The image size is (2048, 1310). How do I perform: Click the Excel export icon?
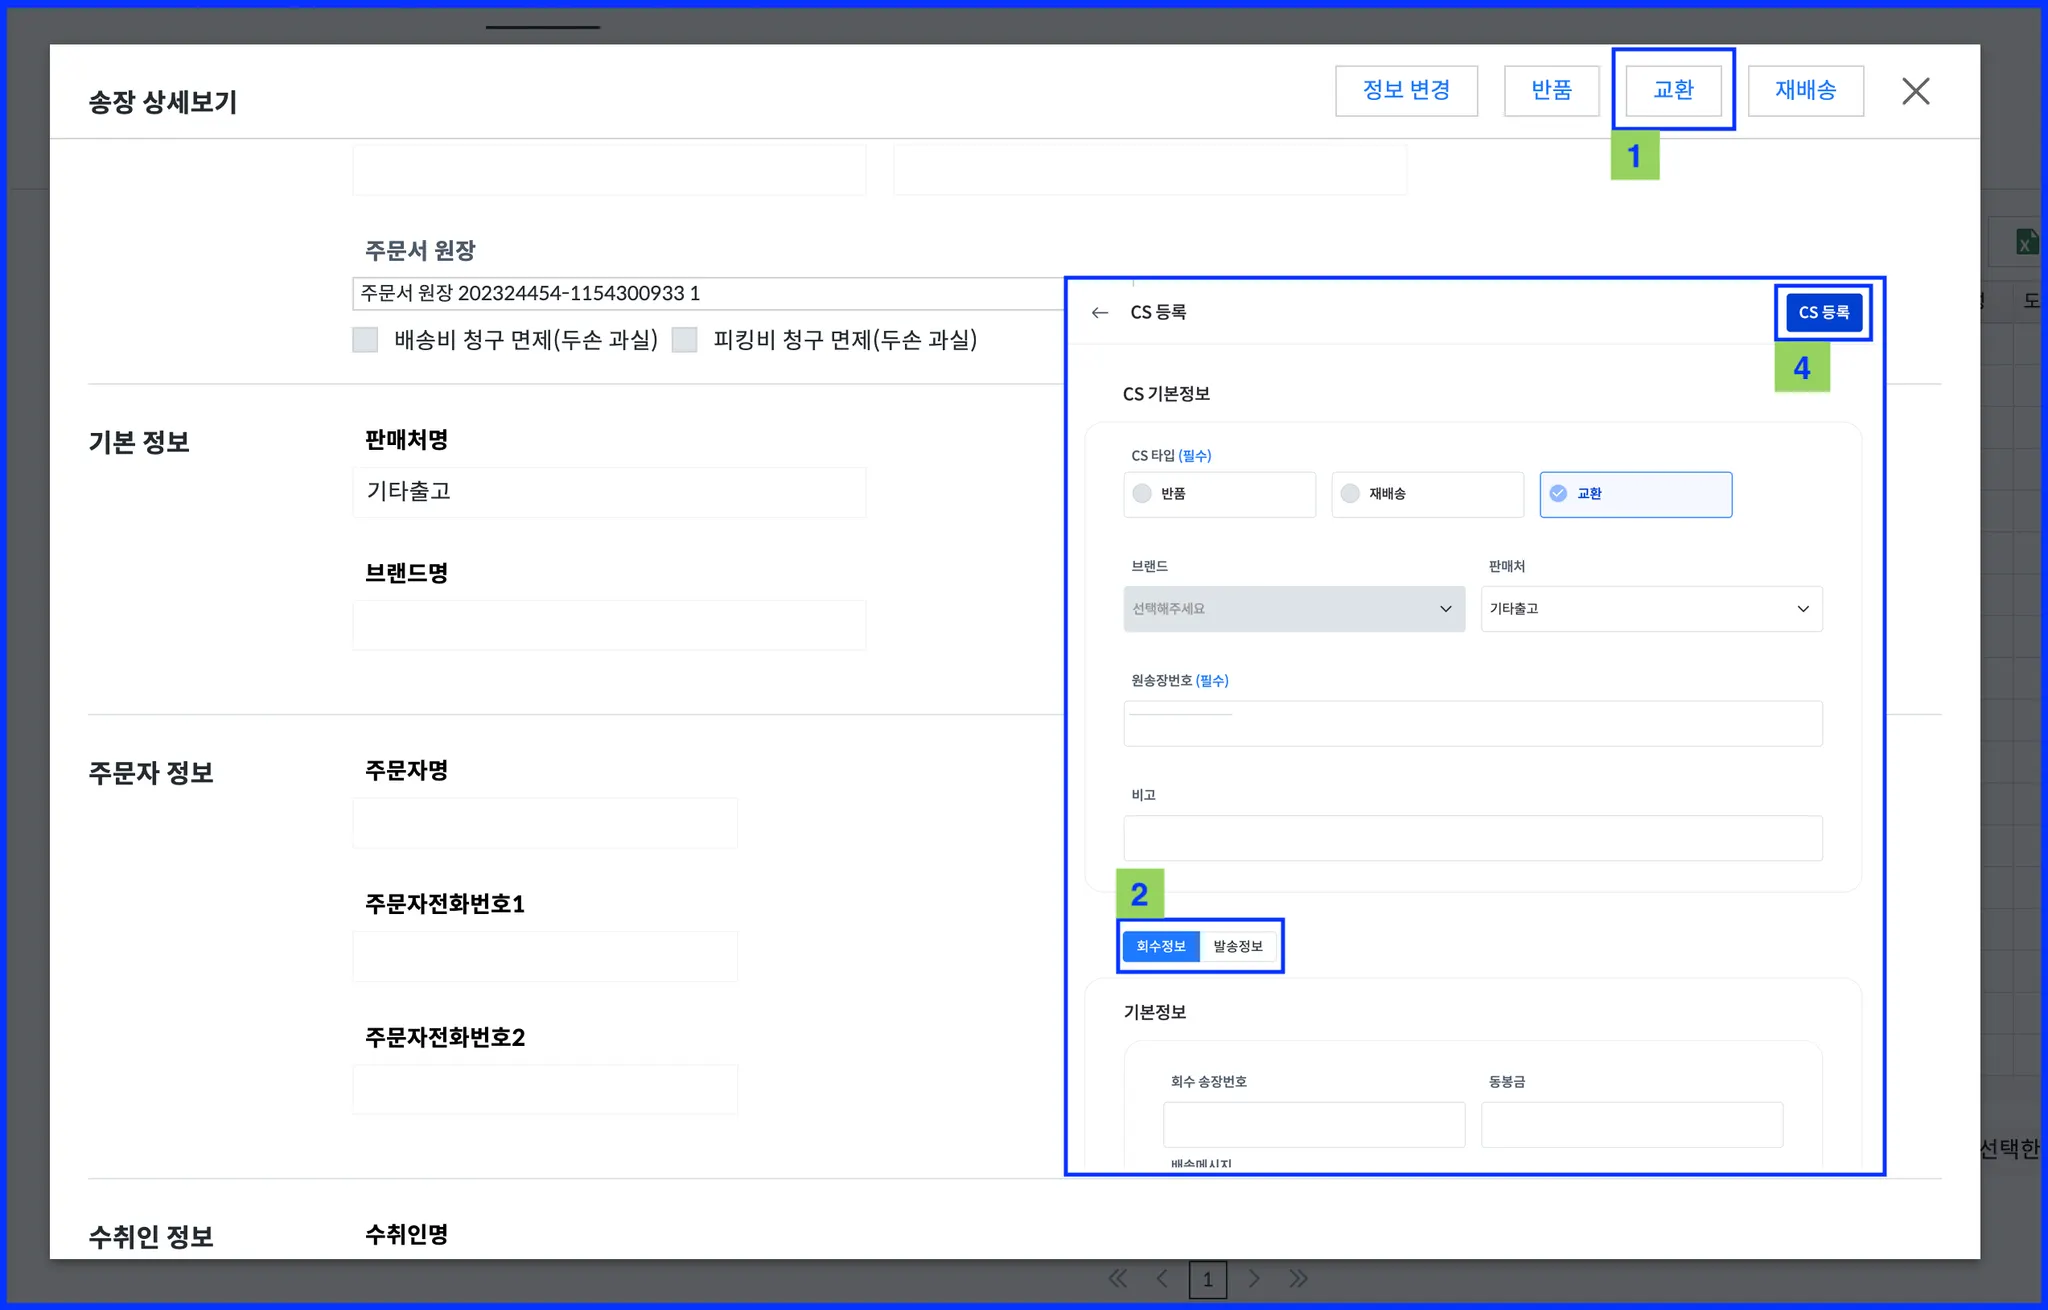(2025, 242)
